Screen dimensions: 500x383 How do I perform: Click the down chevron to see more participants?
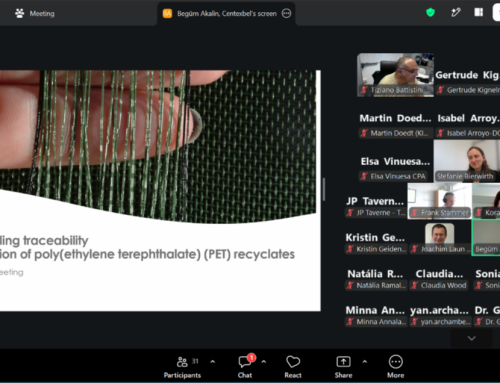[471, 338]
